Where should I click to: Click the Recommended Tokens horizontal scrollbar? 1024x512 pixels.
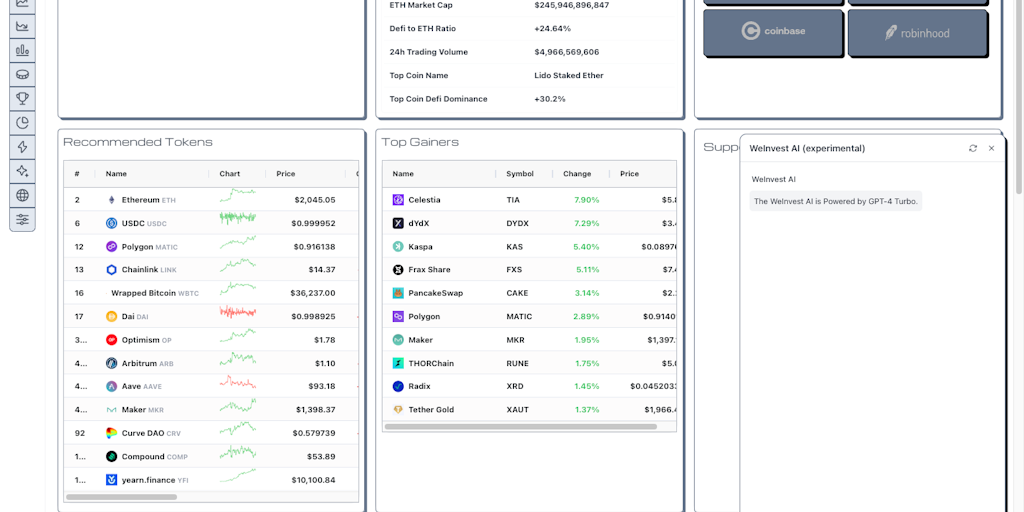click(x=121, y=496)
